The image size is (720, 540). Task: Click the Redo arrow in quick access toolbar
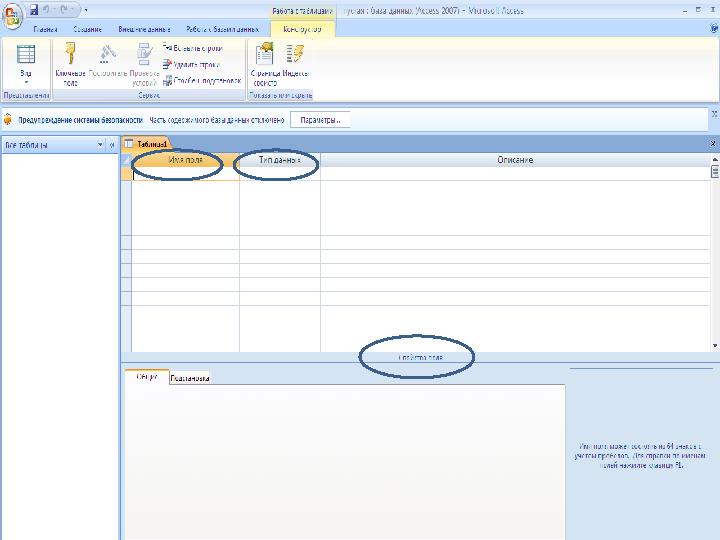[x=64, y=10]
